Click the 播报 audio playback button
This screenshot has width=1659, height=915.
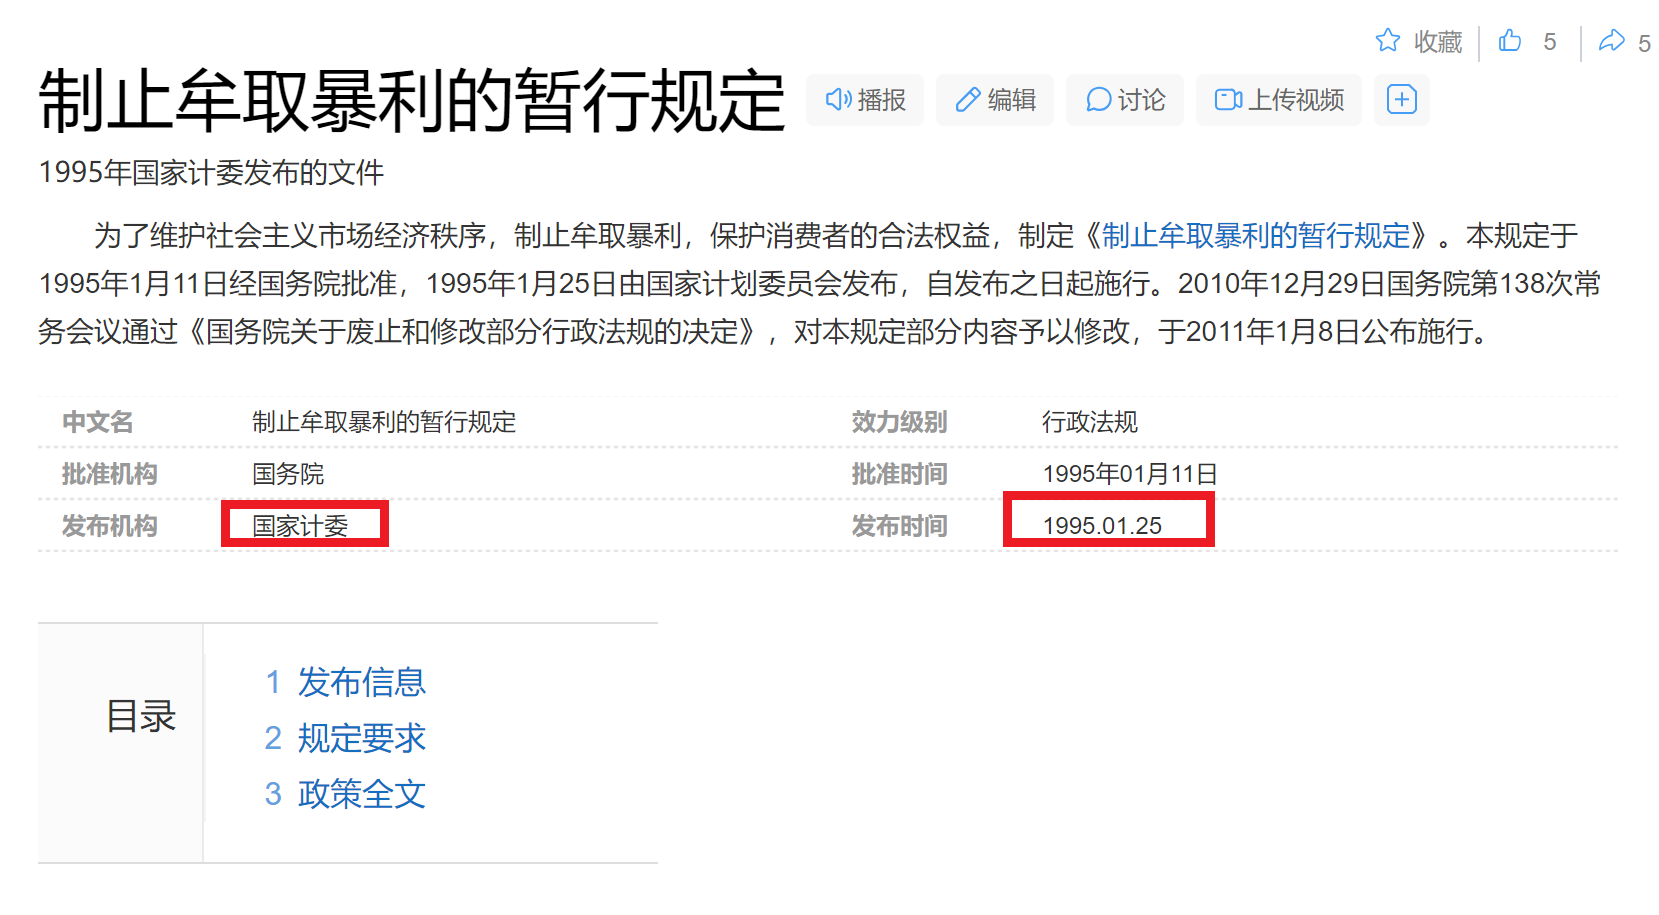(x=865, y=100)
